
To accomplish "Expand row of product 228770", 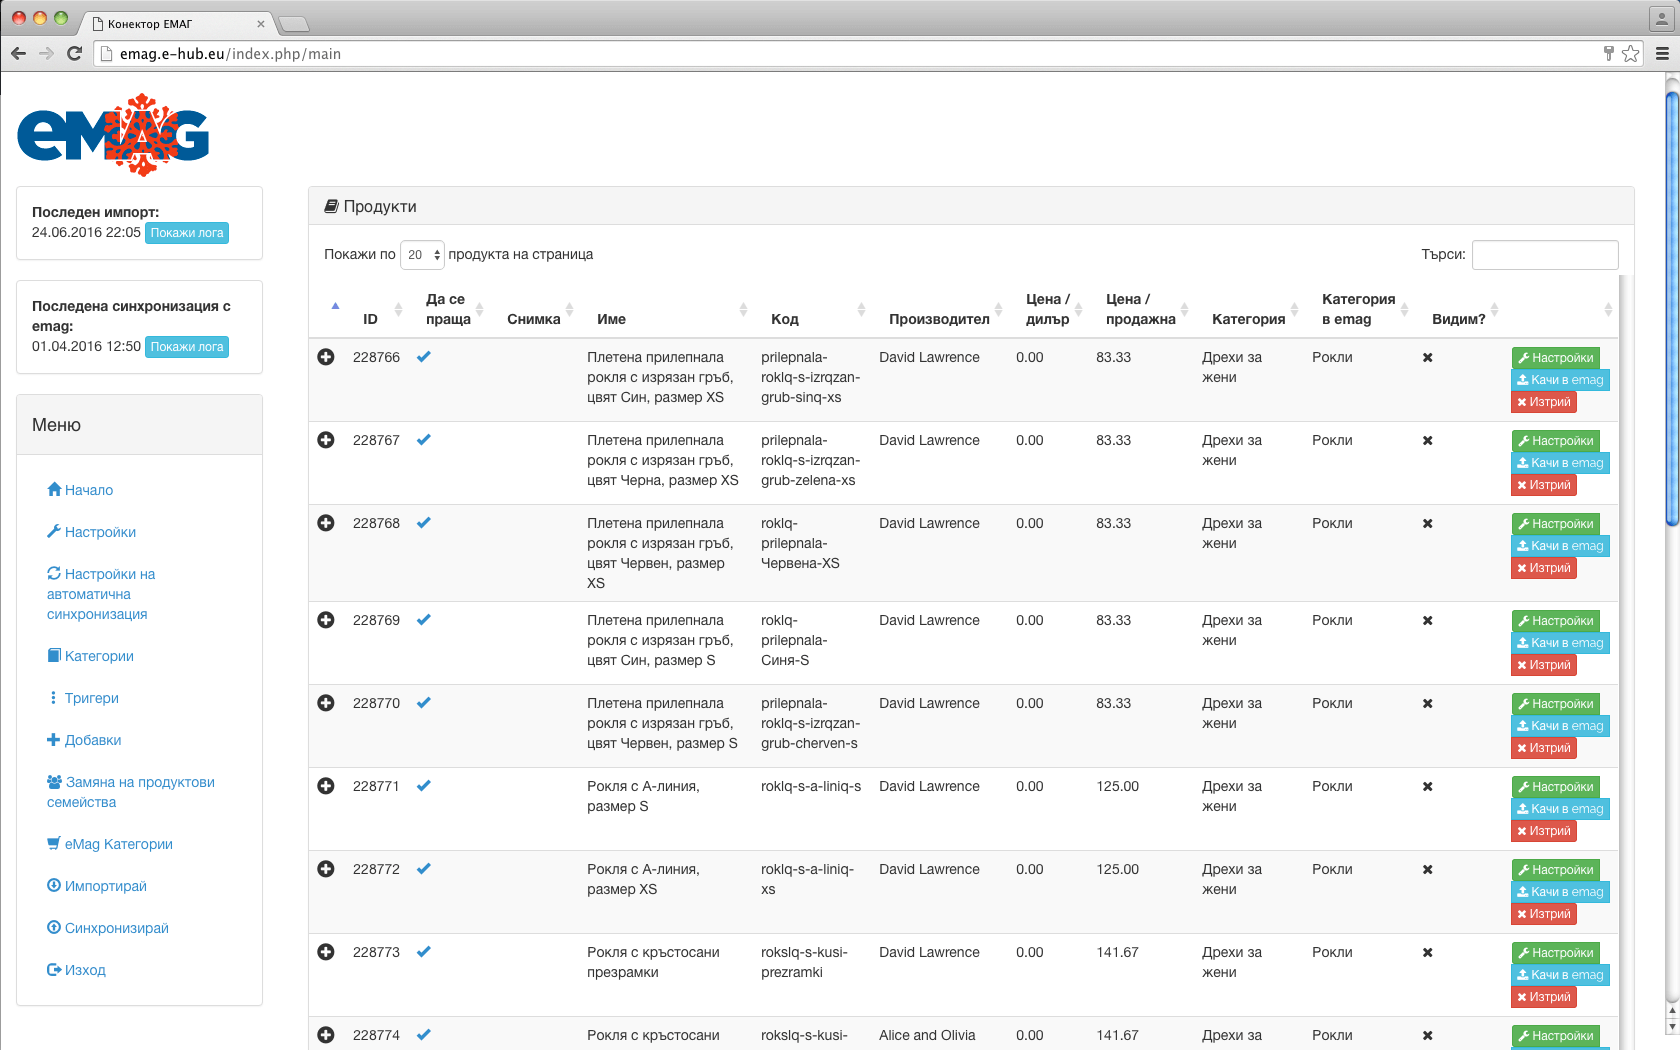I will coord(326,703).
